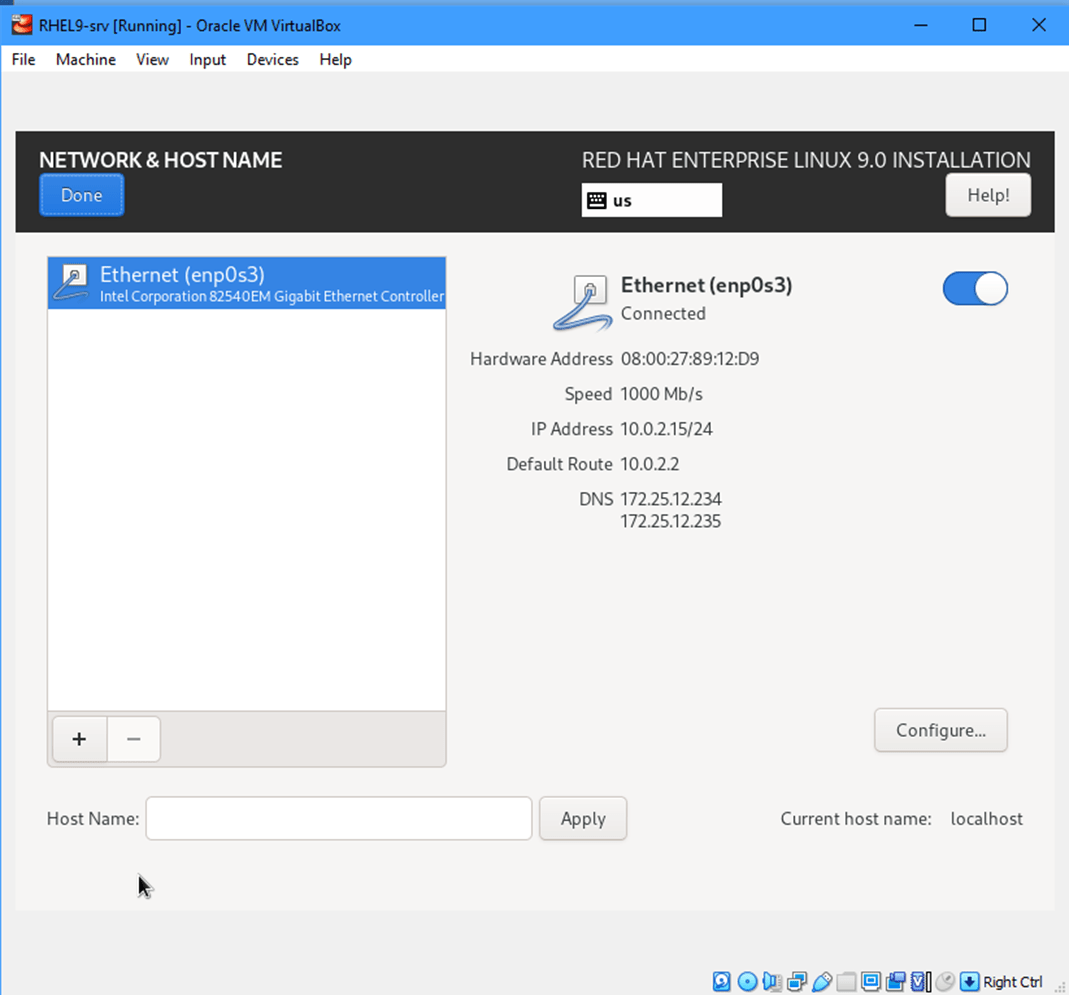Click inside the Host Name field

(x=338, y=818)
